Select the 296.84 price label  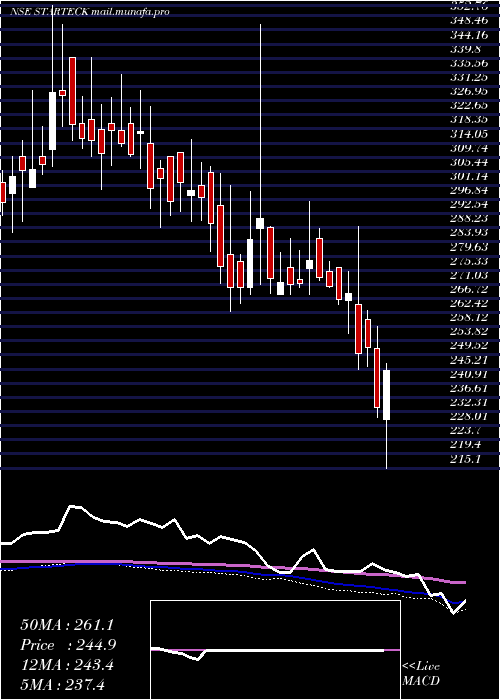click(x=468, y=191)
